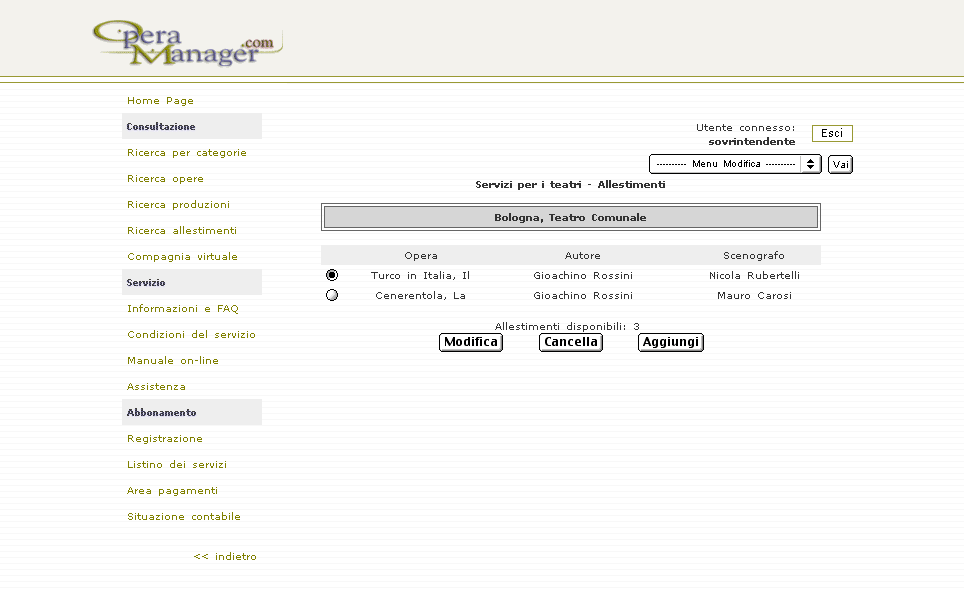Navigate to Ricerca produzioni
The height and width of the screenshot is (591, 964).
coord(178,205)
